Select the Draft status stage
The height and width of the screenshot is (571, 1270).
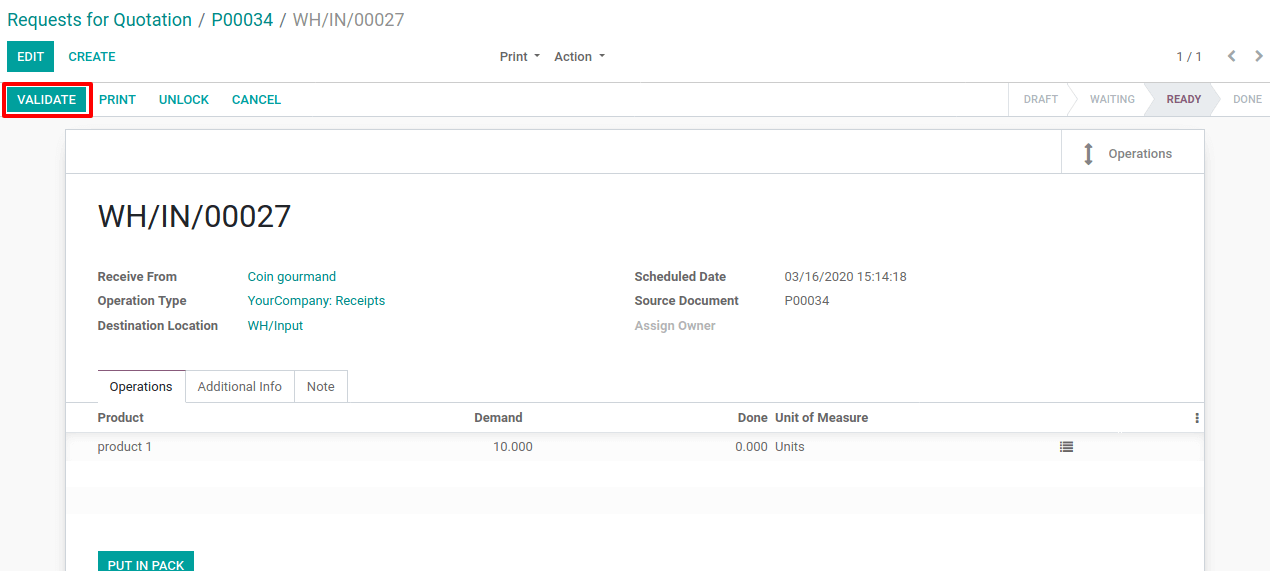pos(1040,100)
